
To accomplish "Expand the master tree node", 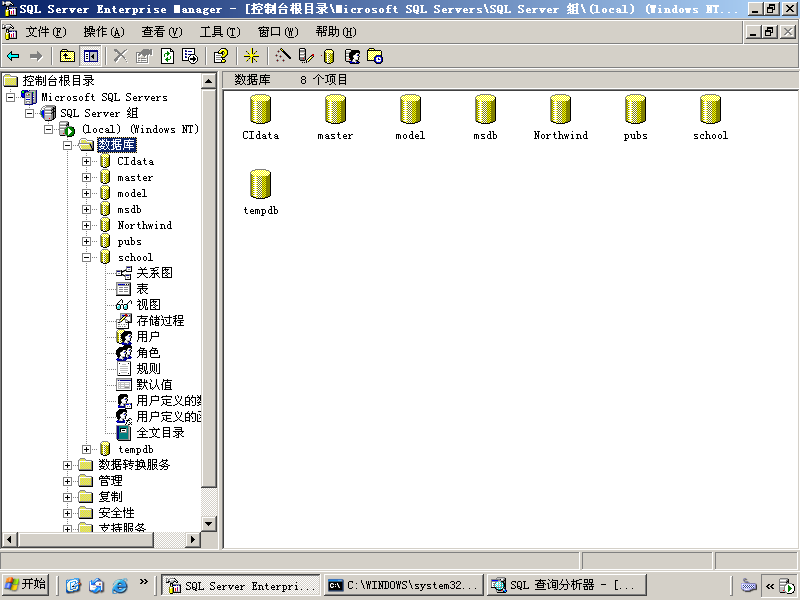I will [x=86, y=178].
